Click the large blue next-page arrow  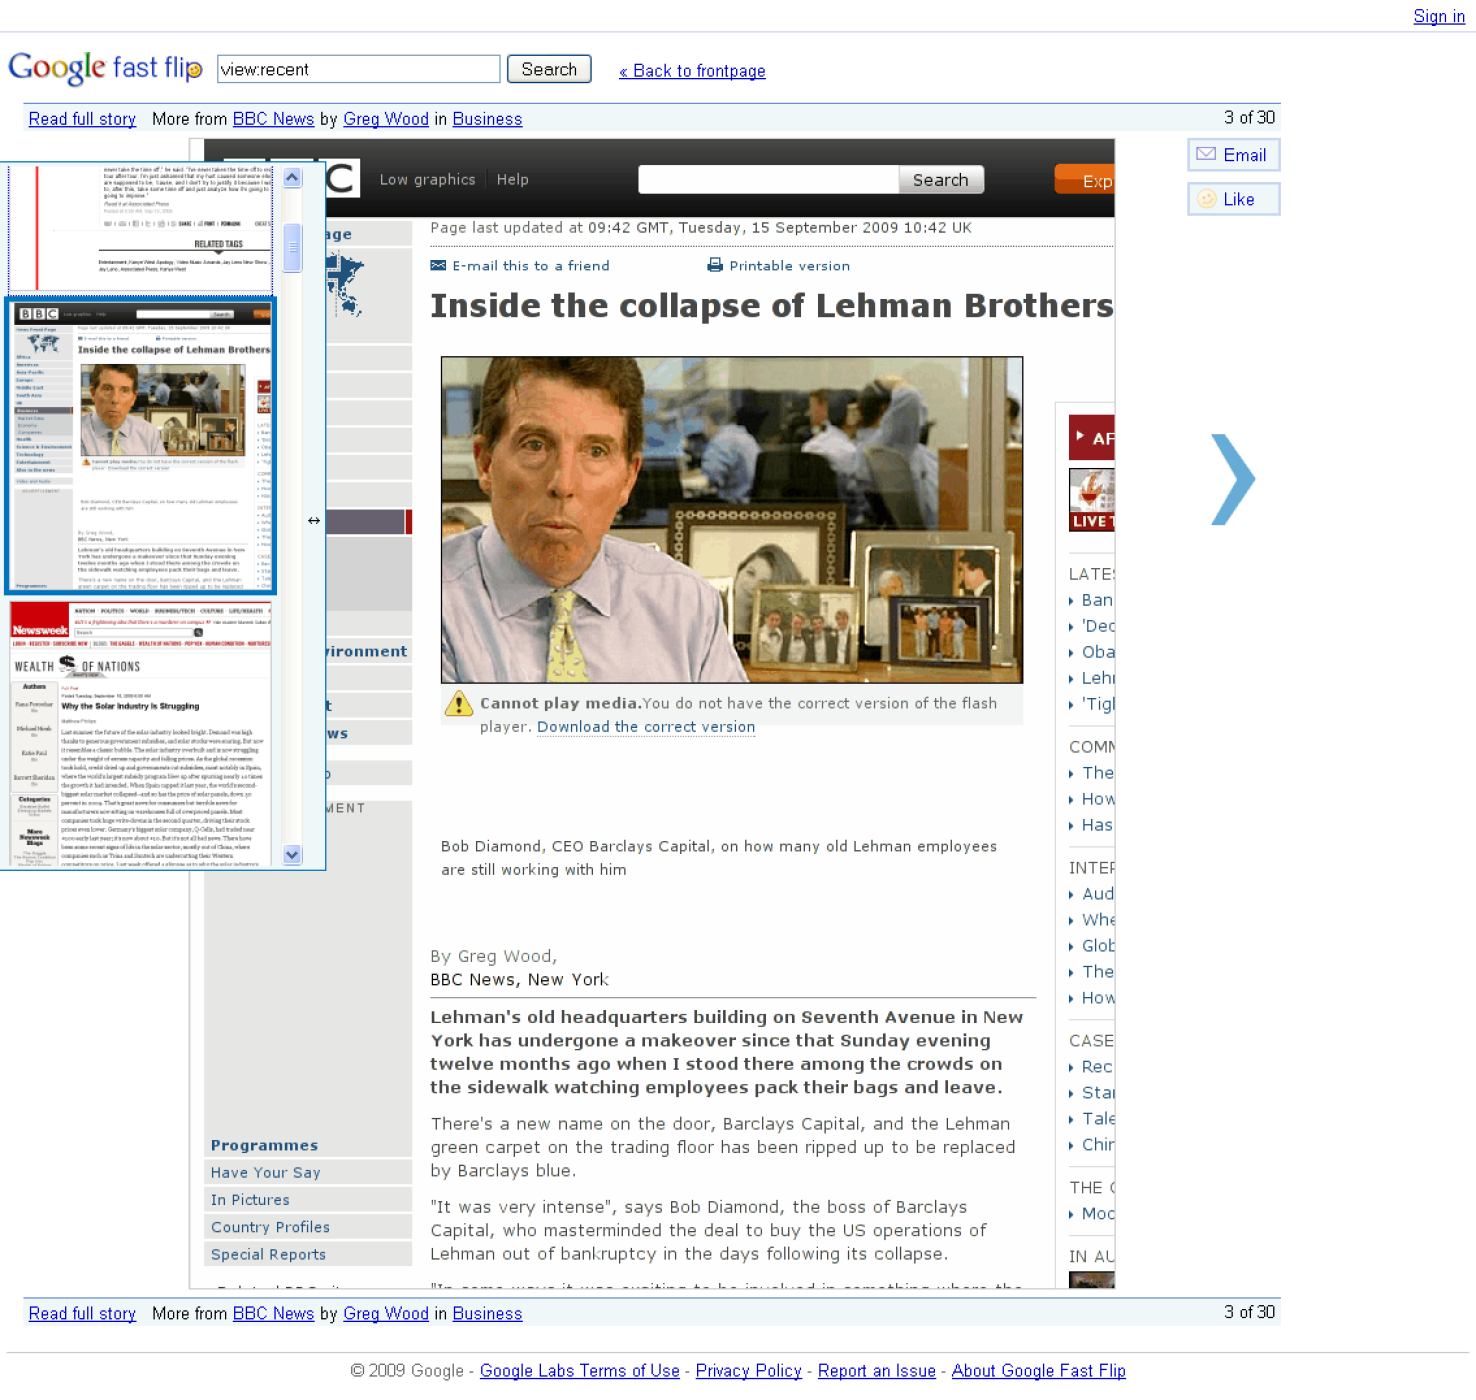(1232, 480)
